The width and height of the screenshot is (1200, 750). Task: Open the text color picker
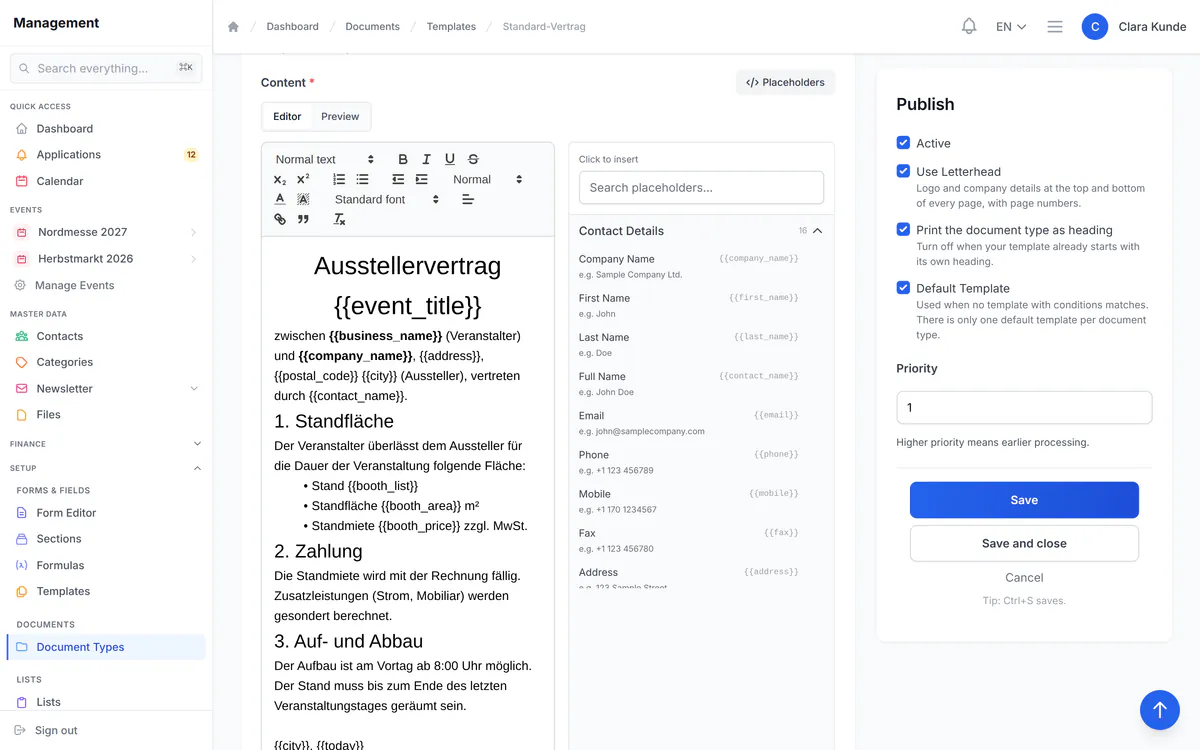coord(280,199)
